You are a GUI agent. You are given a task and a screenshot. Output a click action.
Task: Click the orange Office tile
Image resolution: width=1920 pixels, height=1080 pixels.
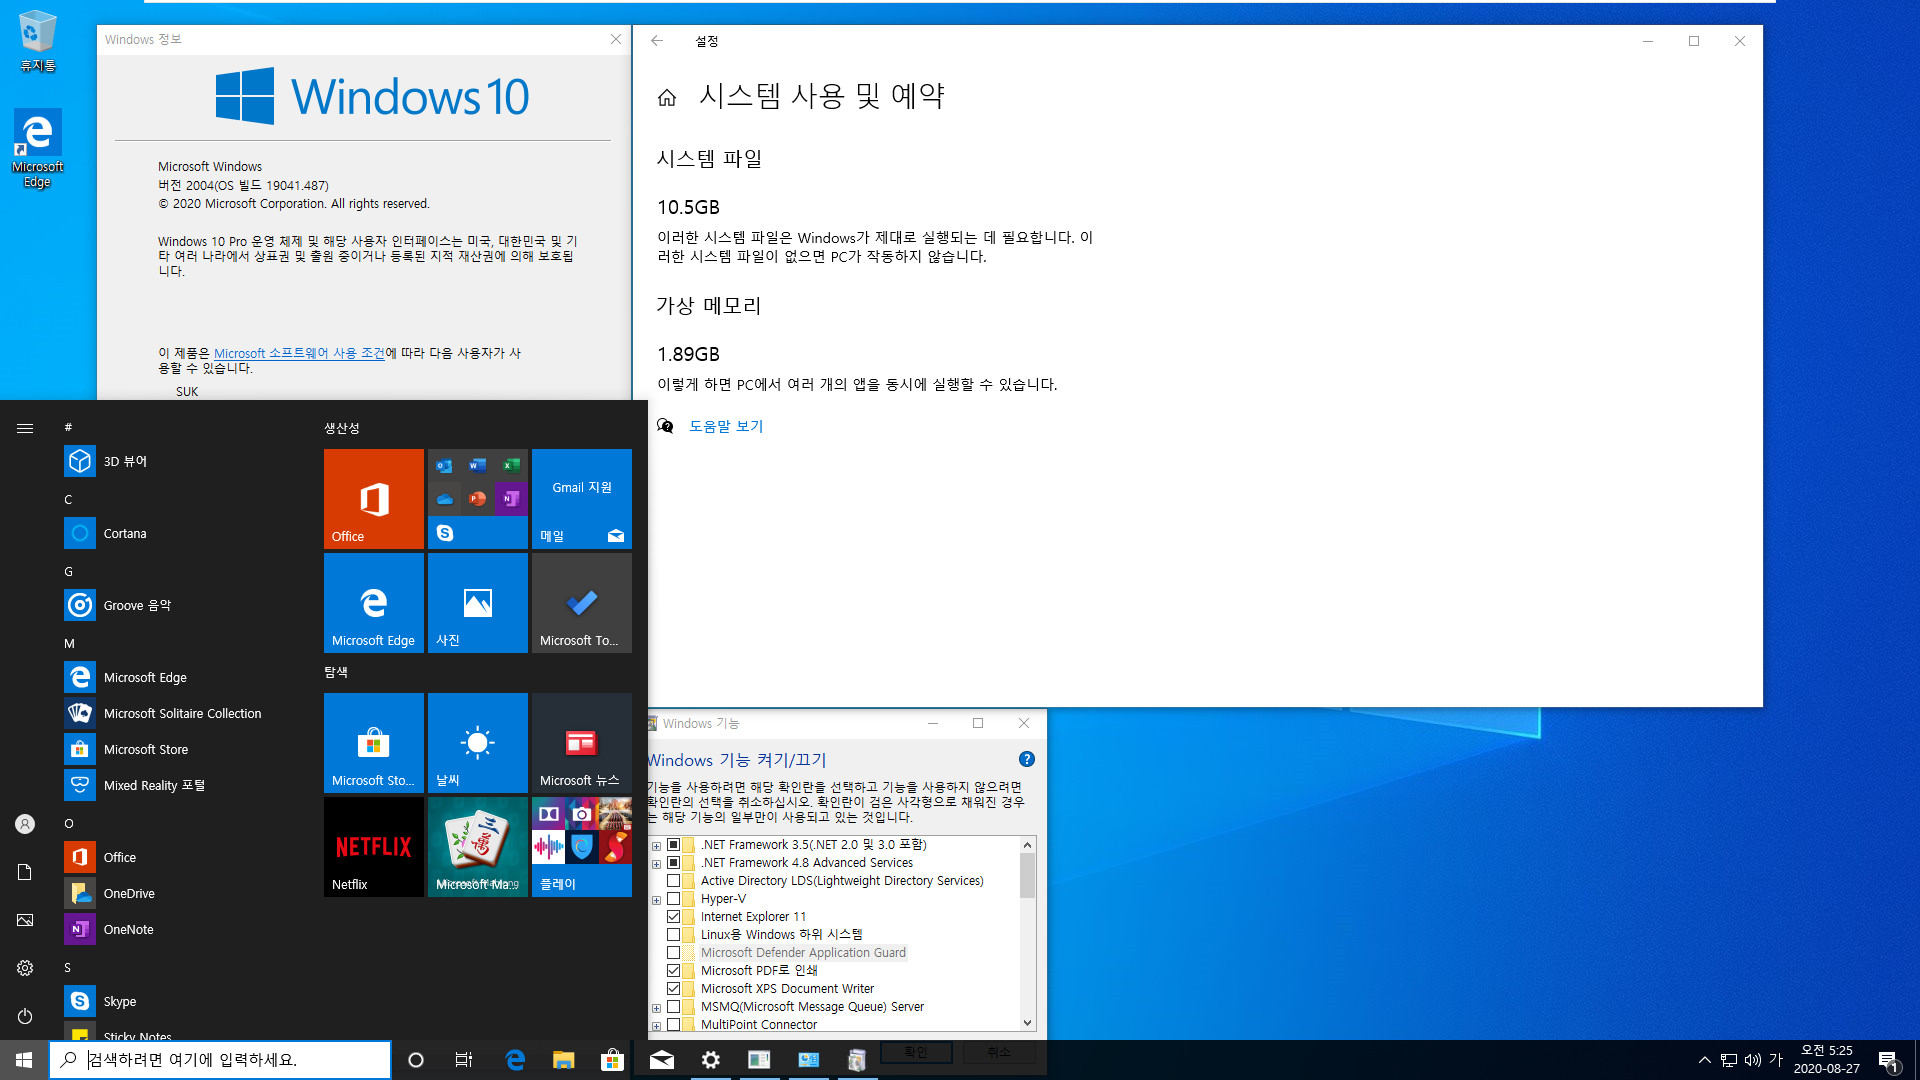tap(374, 499)
